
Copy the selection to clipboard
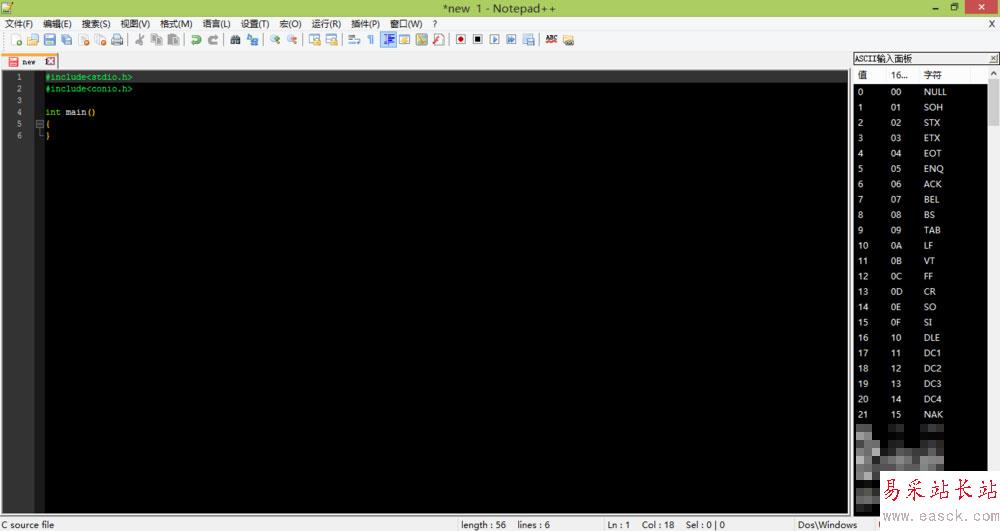(x=156, y=40)
